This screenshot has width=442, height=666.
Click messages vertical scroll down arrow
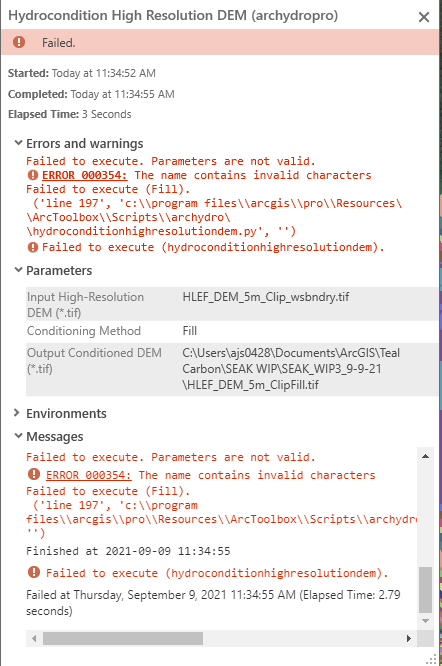425,621
